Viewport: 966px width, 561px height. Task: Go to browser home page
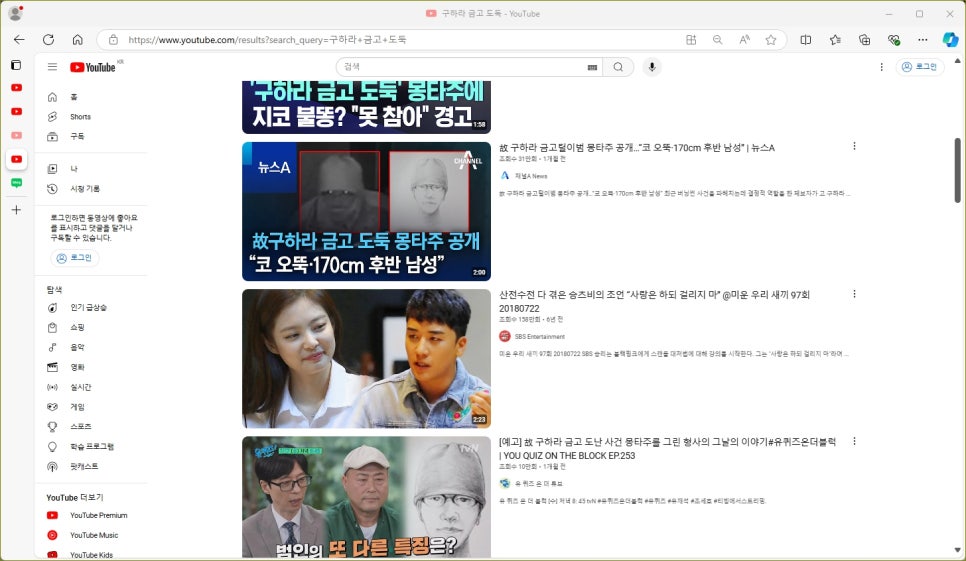pos(78,39)
